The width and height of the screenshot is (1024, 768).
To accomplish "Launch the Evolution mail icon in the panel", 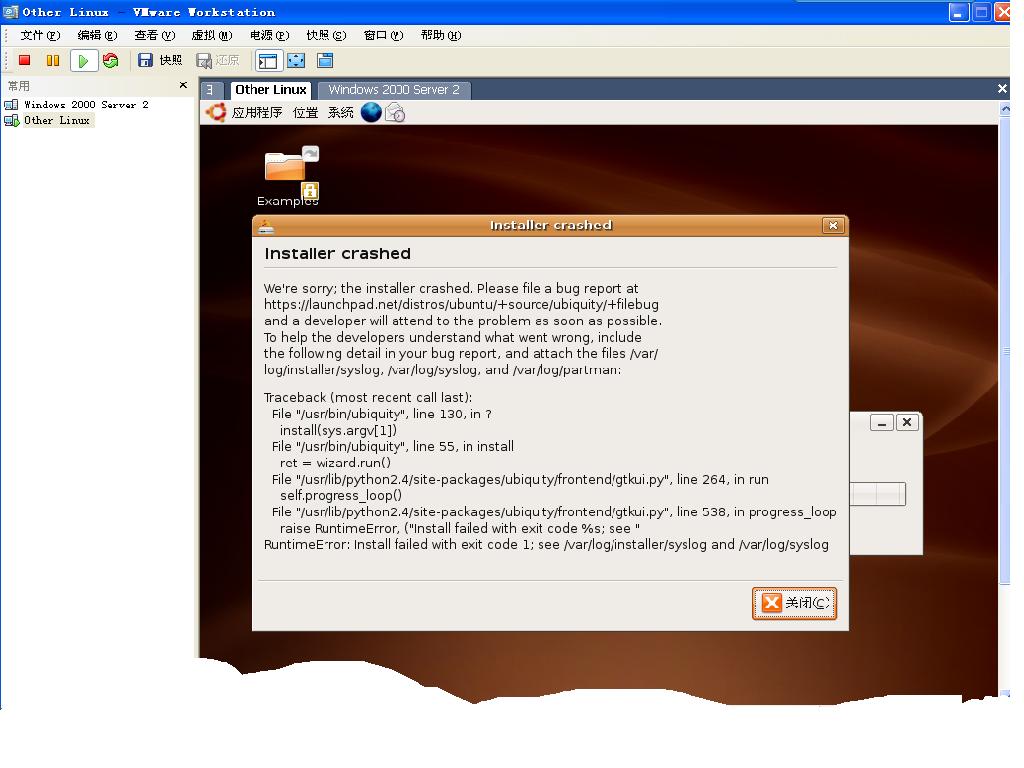I will 395,113.
